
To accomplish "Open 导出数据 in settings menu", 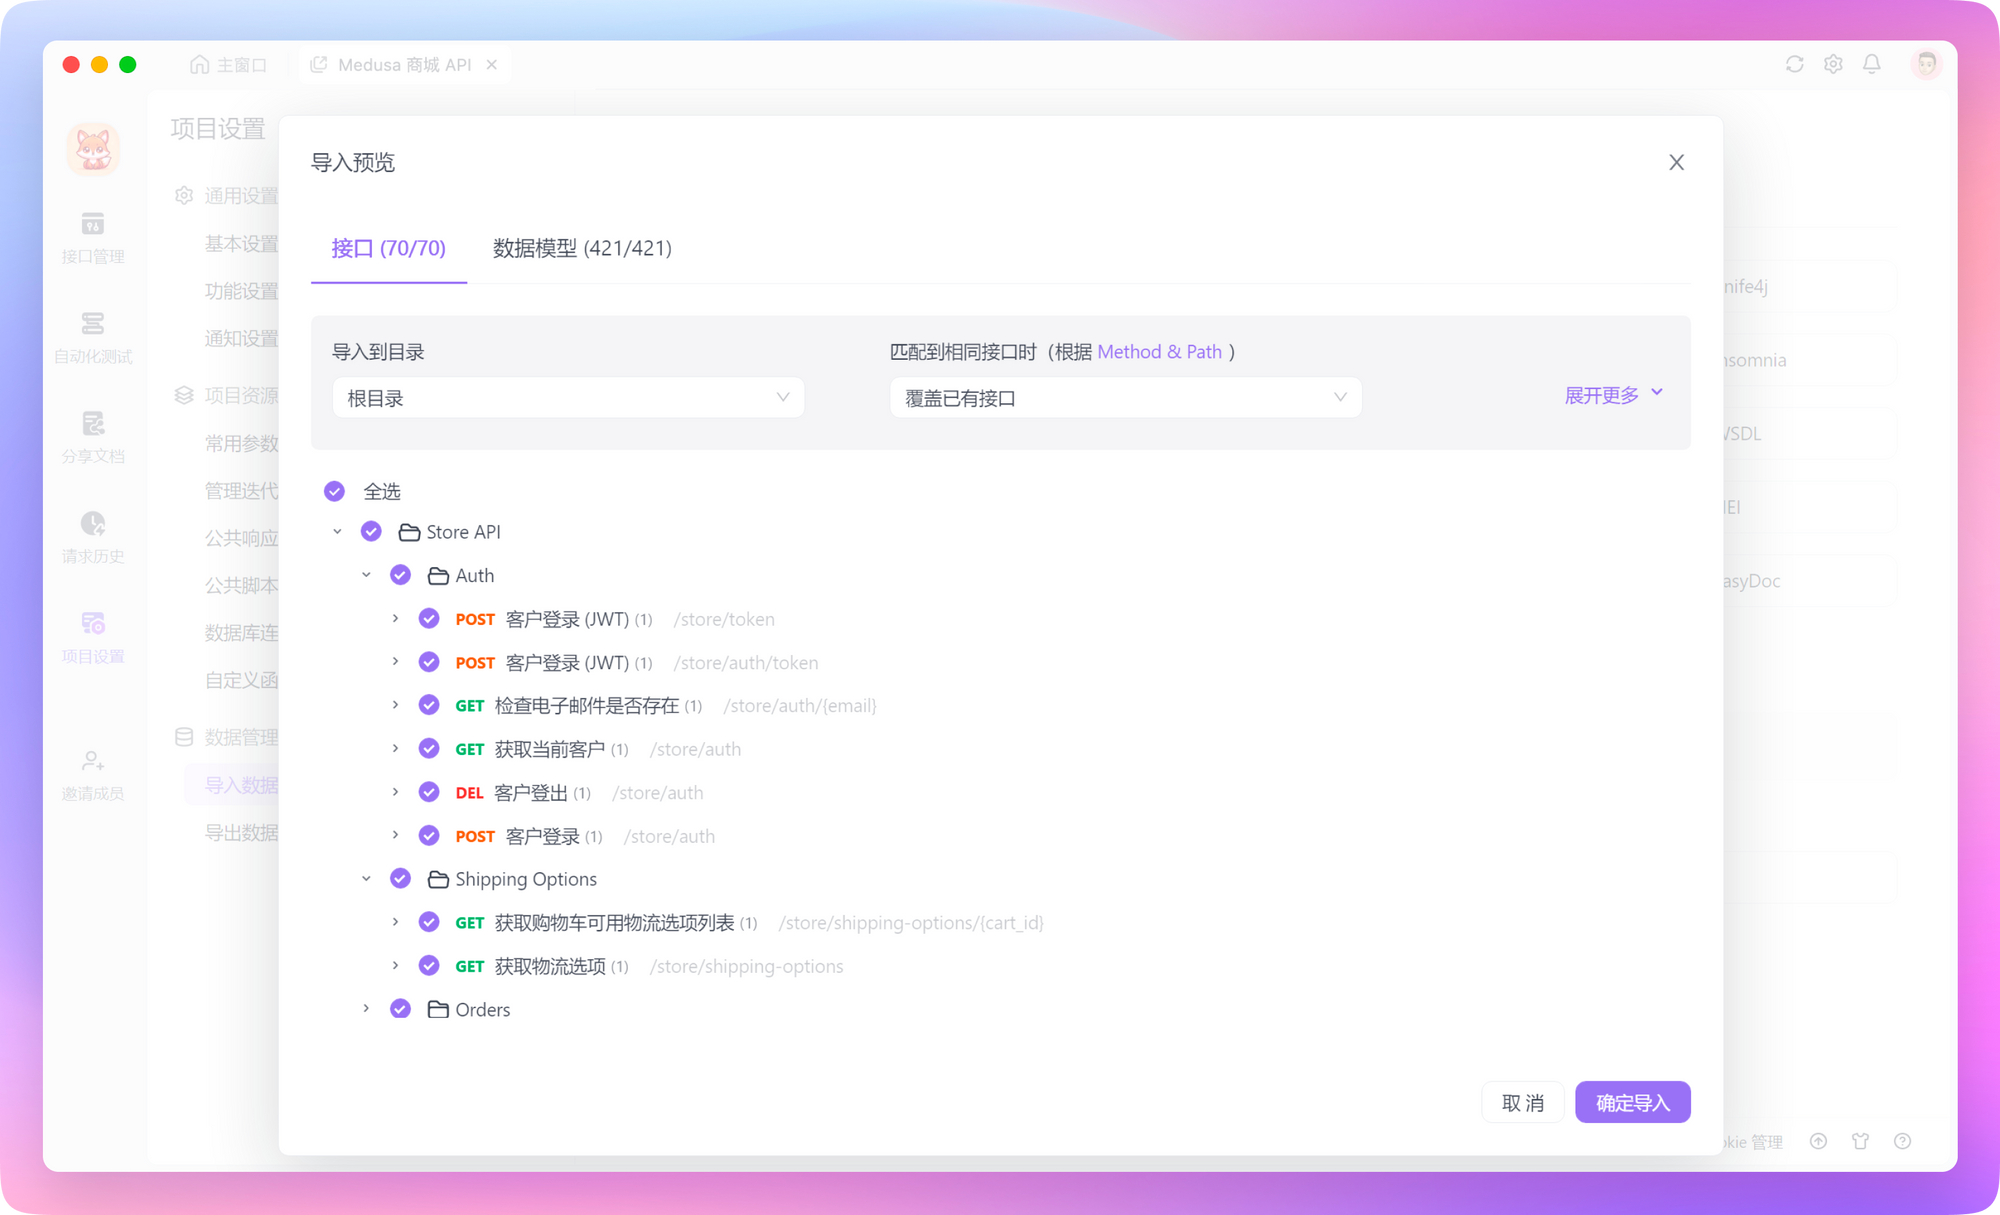I will coord(241,832).
